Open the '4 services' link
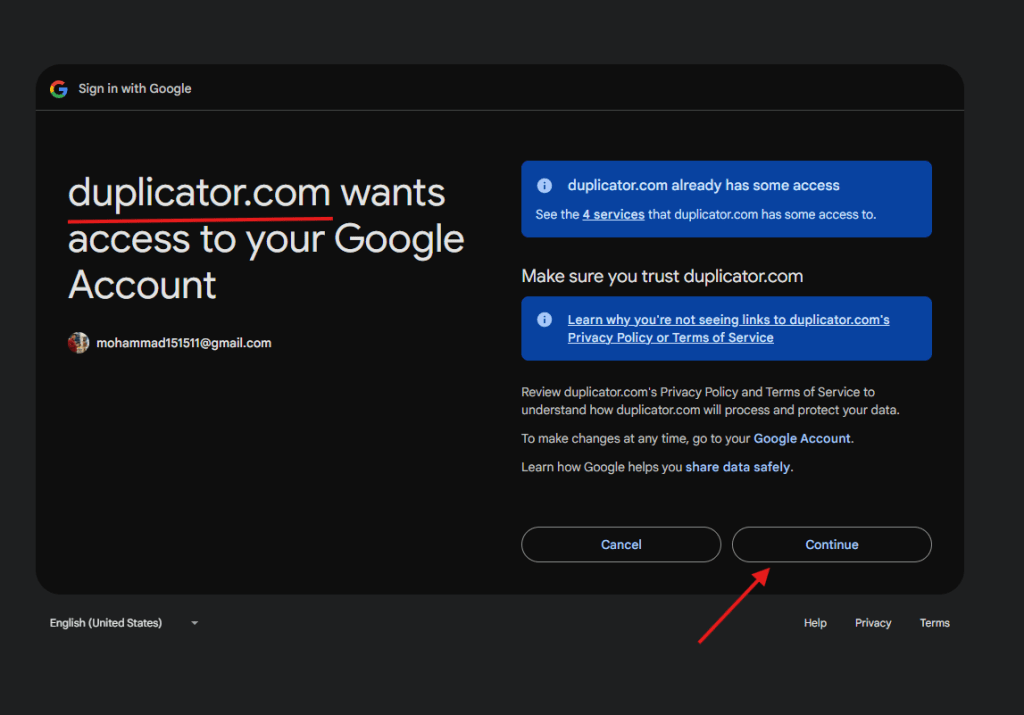The width and height of the screenshot is (1024, 715). pyautogui.click(x=613, y=215)
